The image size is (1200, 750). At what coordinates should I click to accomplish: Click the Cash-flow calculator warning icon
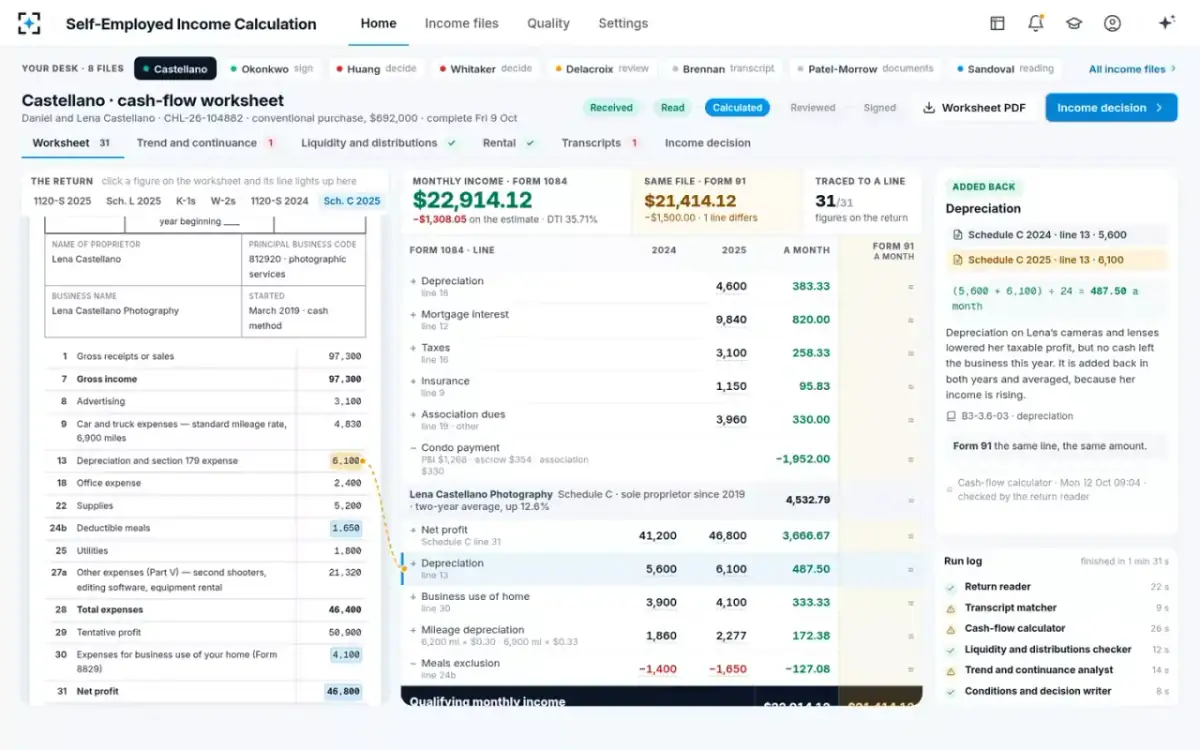[951, 629]
